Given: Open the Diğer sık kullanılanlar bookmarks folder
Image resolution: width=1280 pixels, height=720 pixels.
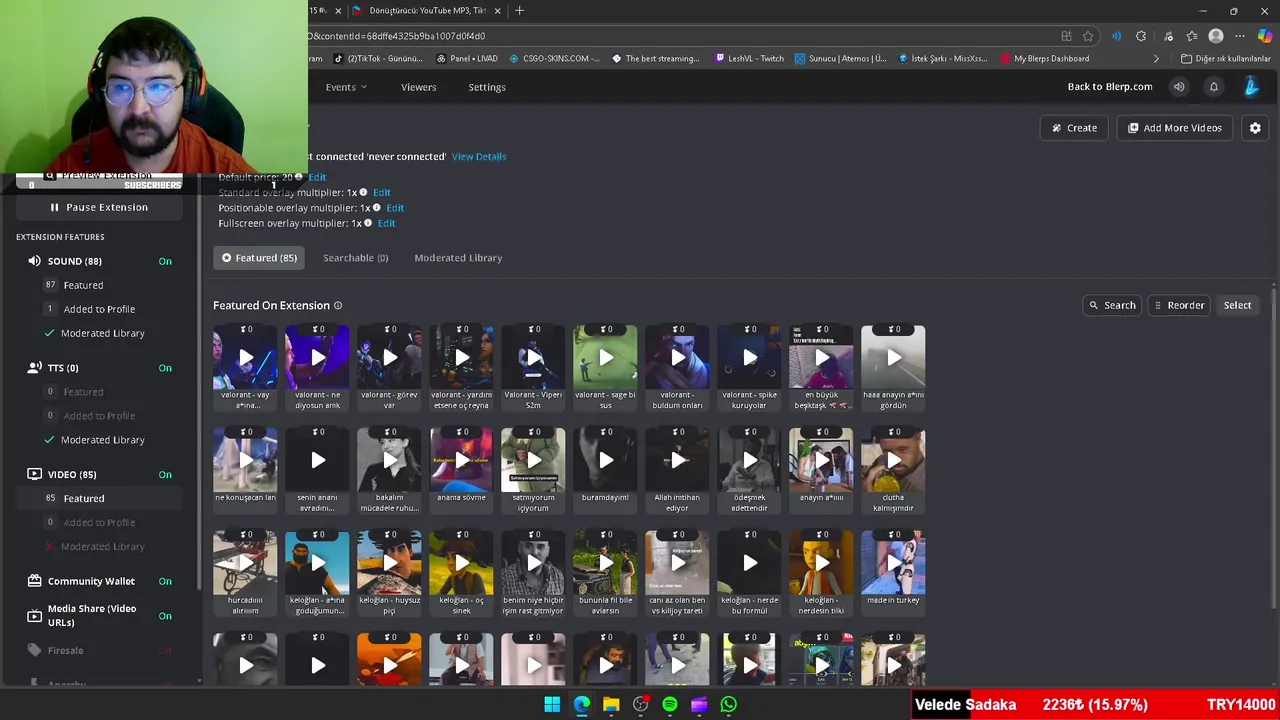Looking at the screenshot, I should click(x=1224, y=58).
